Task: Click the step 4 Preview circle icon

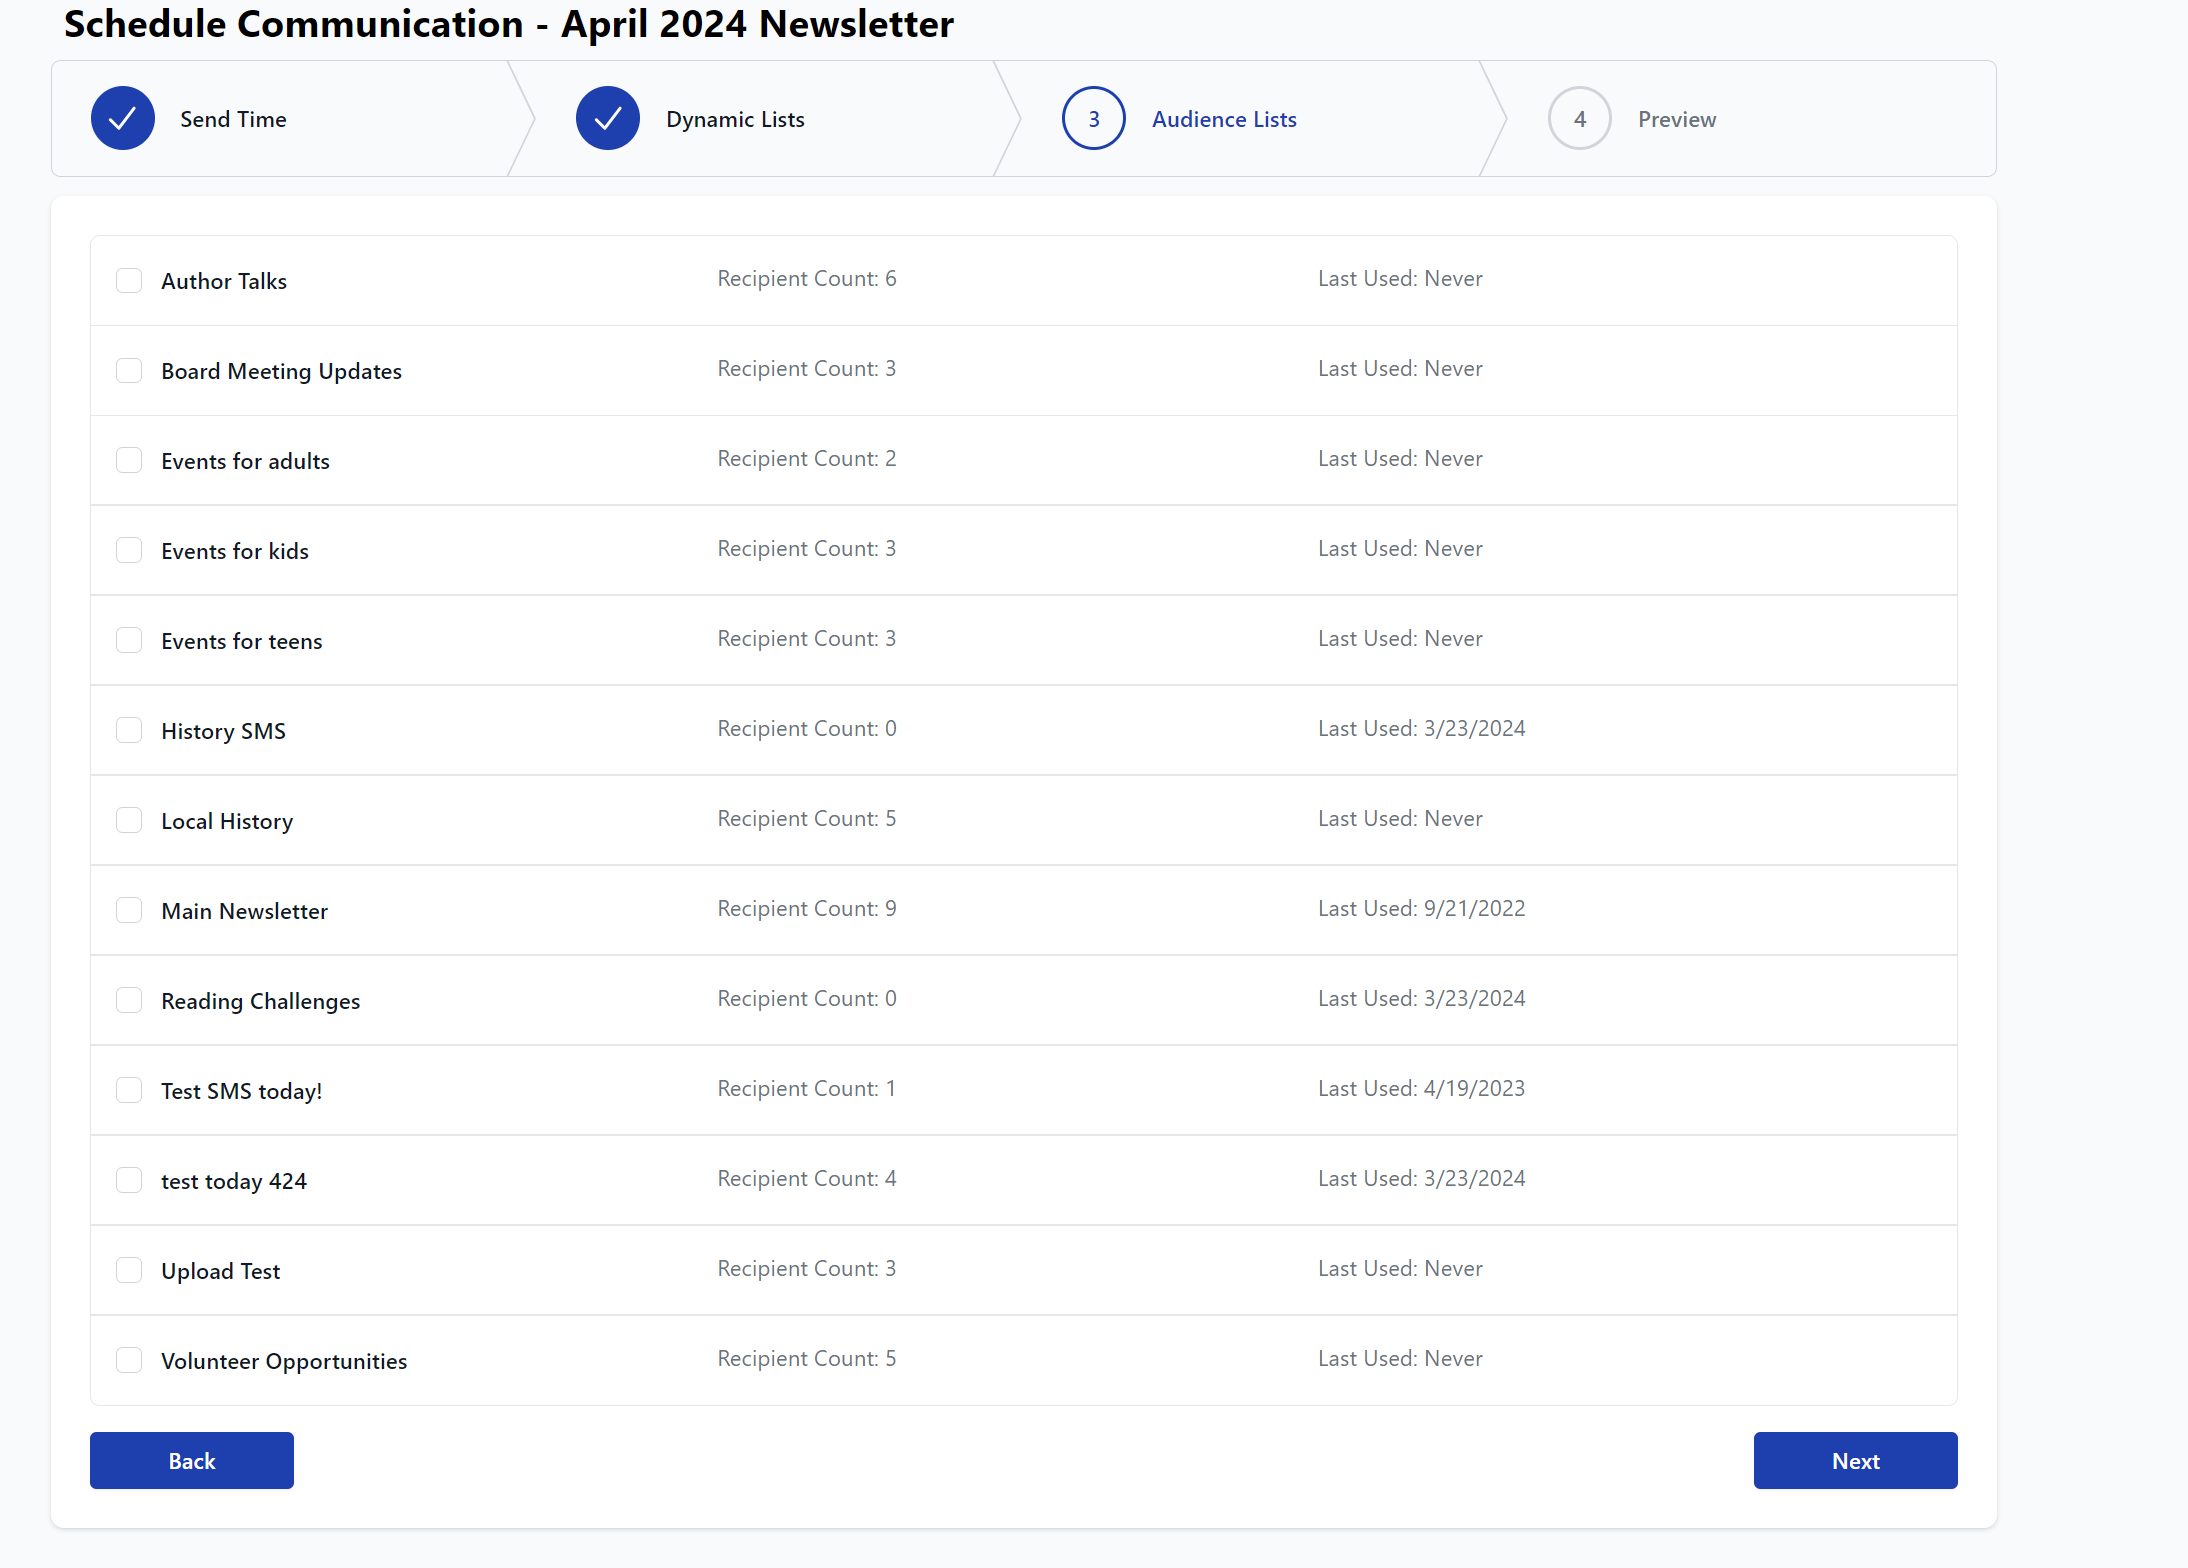Action: point(1579,119)
